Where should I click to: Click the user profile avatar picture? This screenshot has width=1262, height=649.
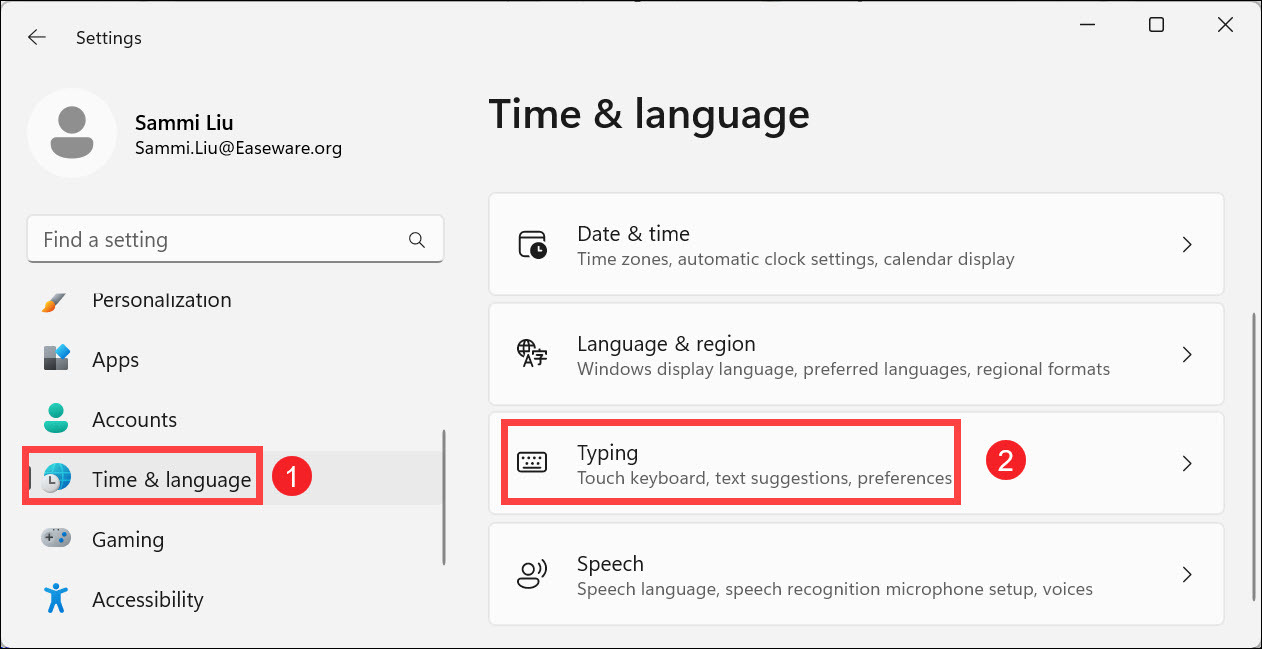tap(71, 133)
